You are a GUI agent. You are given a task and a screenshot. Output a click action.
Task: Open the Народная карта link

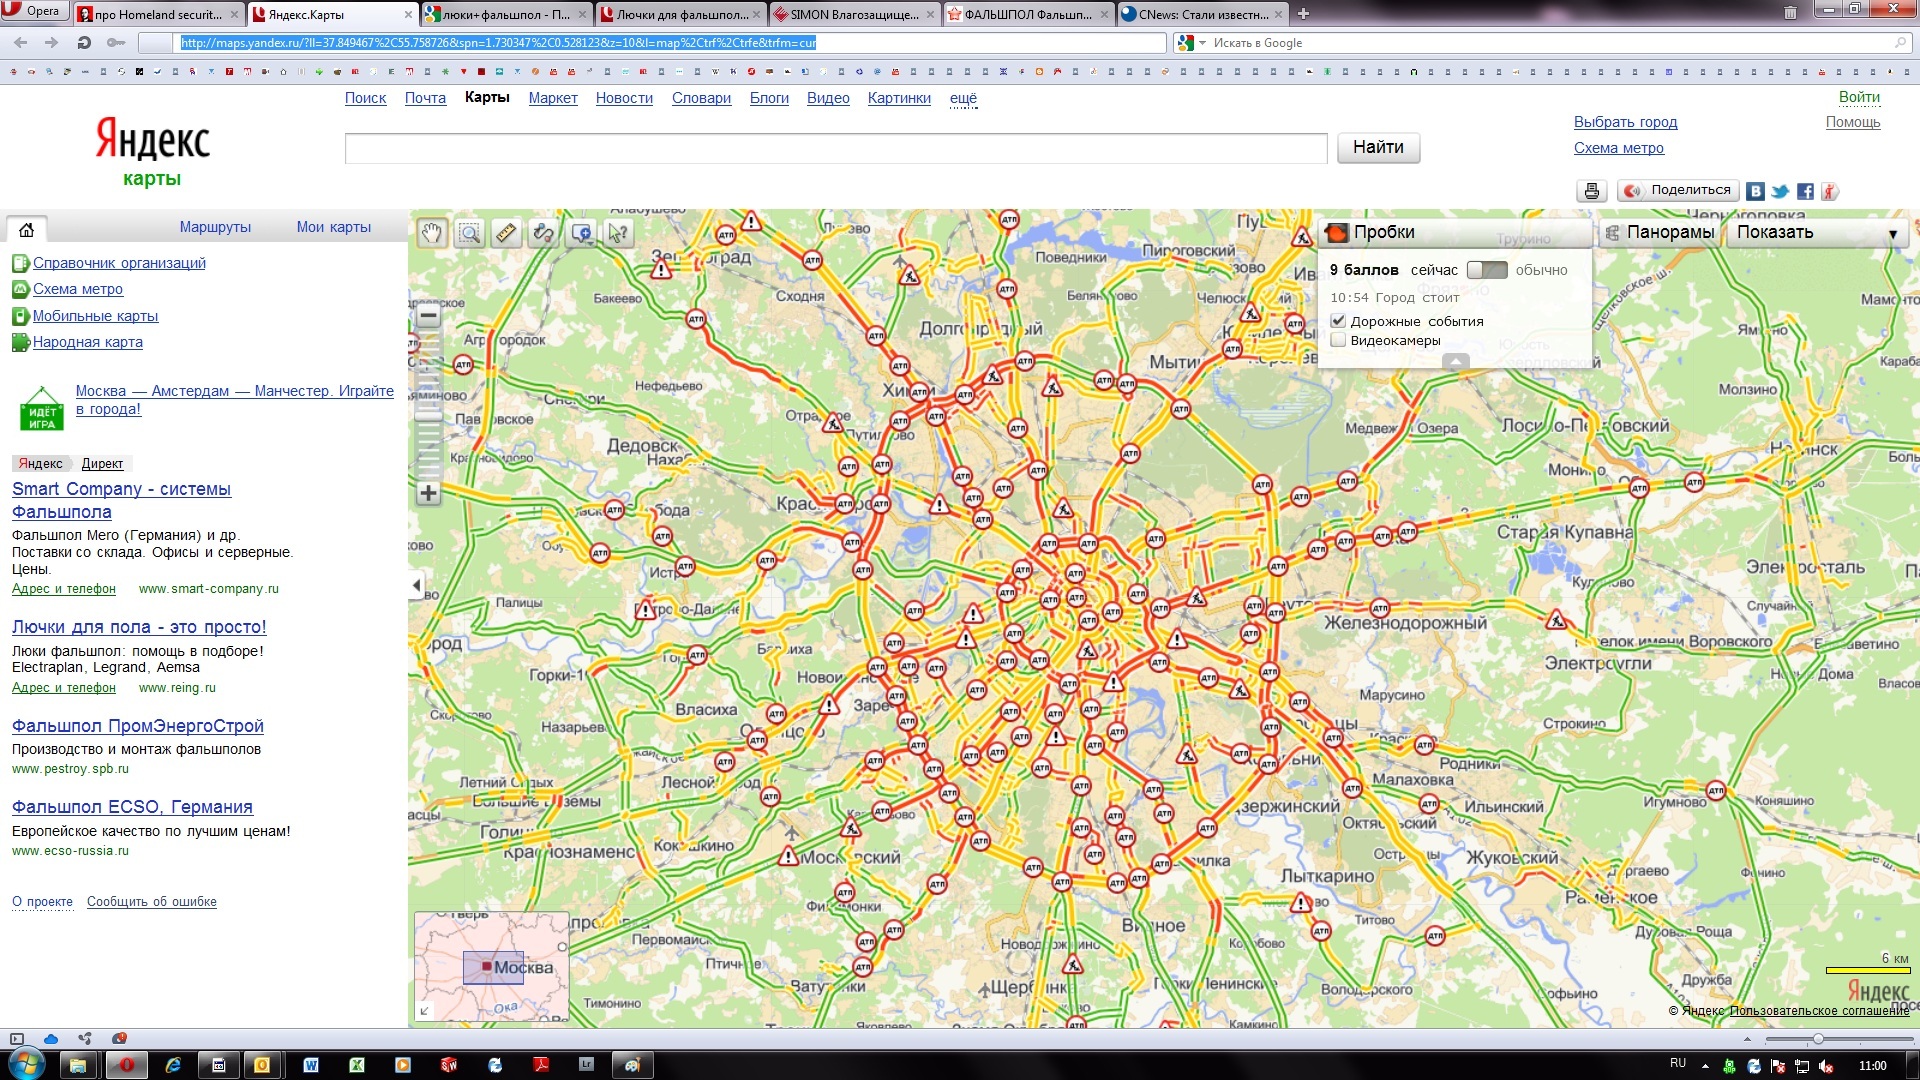[x=88, y=342]
